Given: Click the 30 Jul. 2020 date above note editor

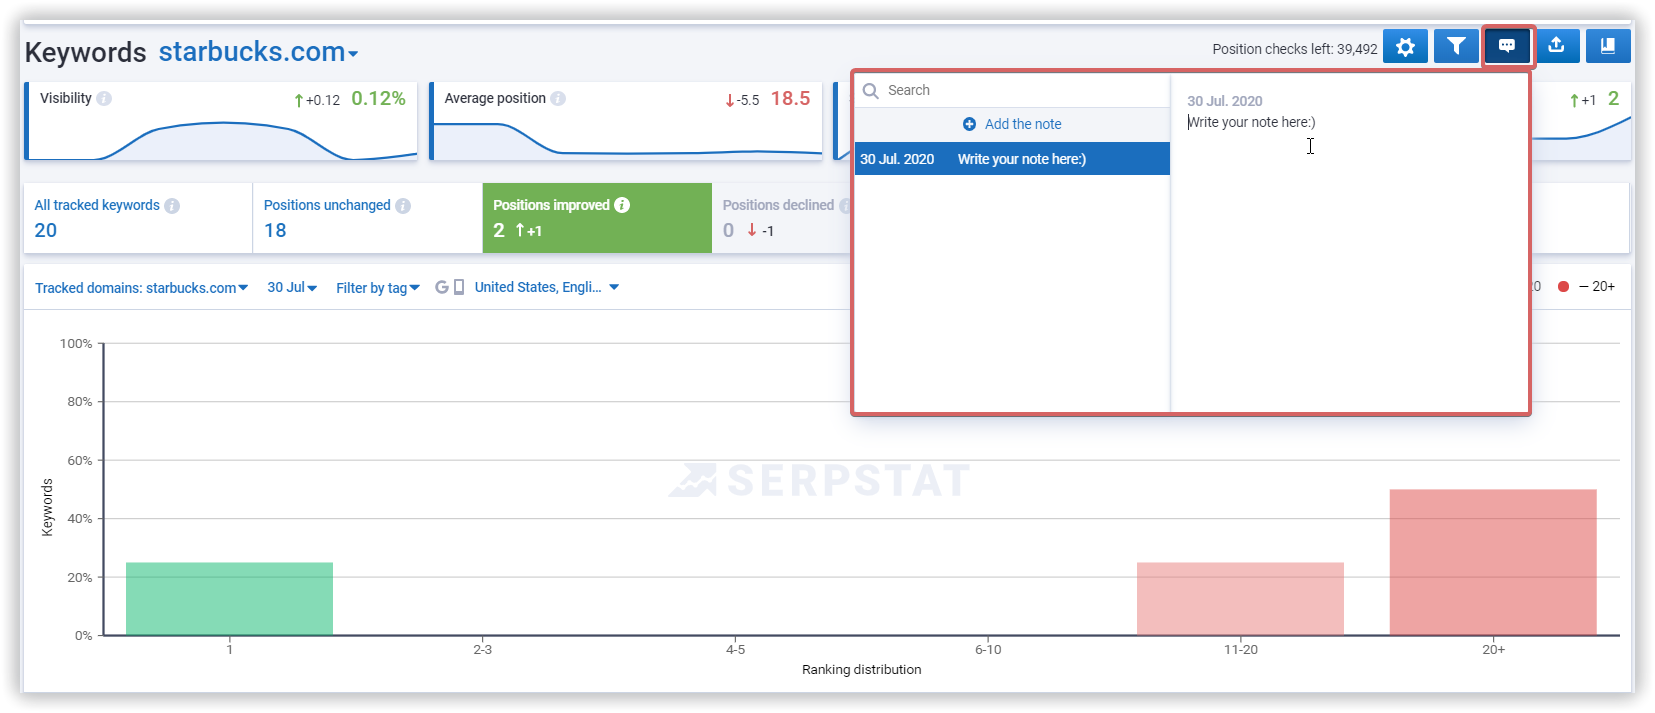Looking at the screenshot, I should coord(1225,101).
